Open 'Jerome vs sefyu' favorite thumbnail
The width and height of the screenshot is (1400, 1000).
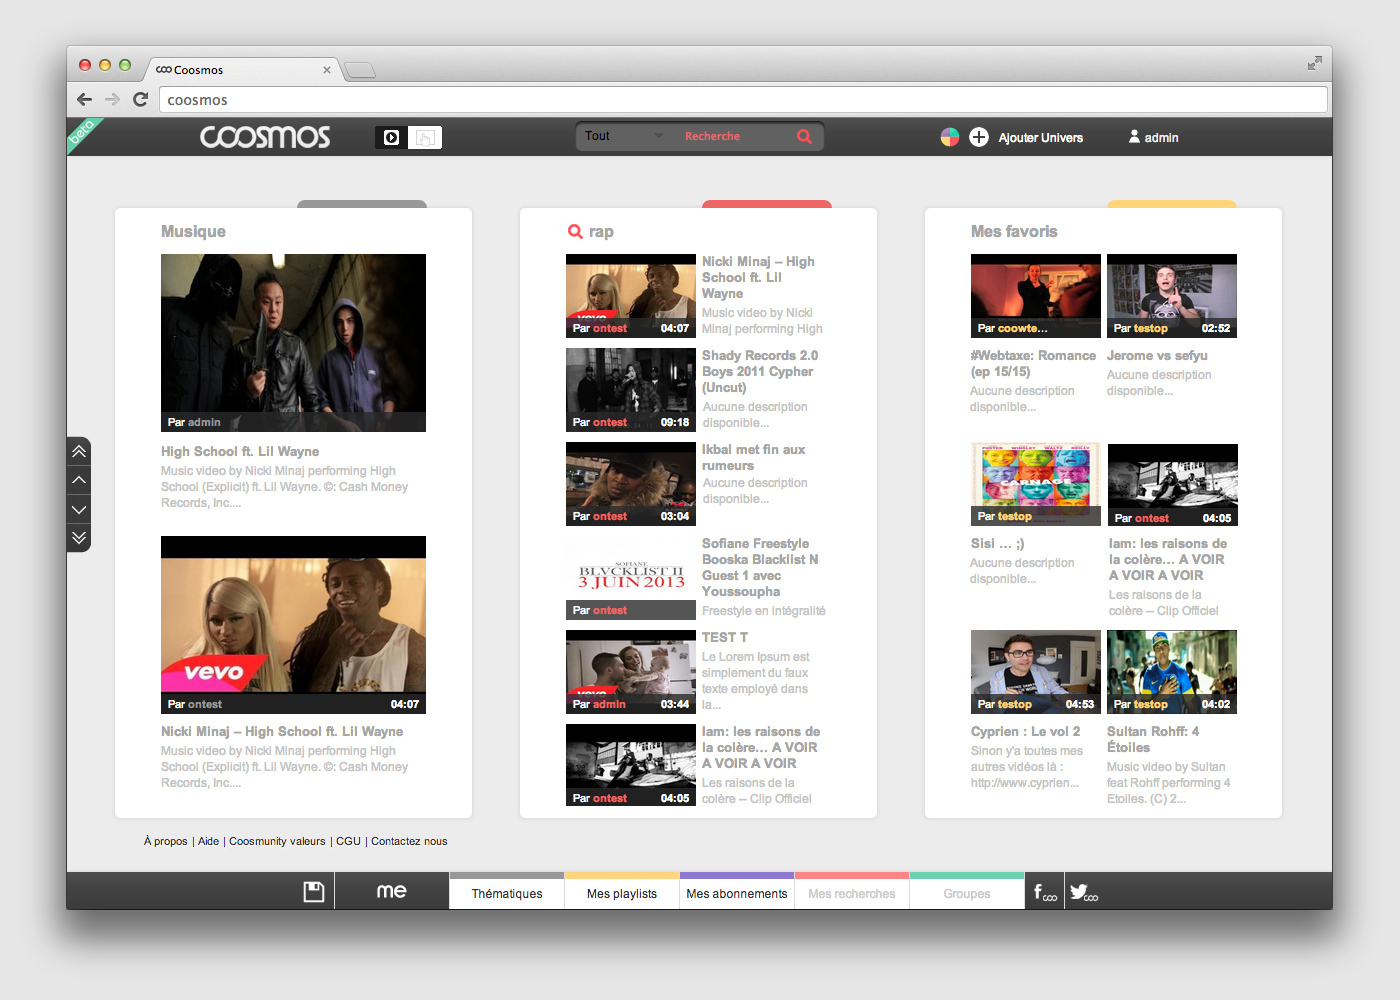(1172, 295)
